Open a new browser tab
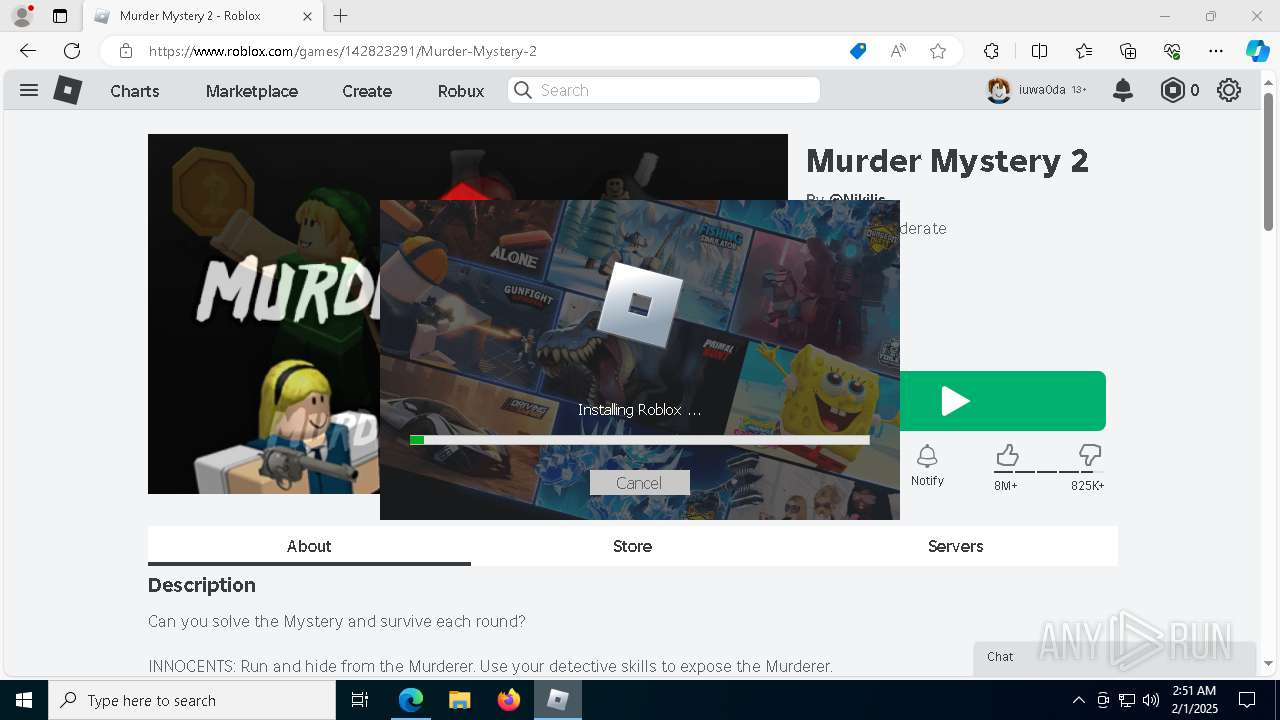Viewport: 1280px width, 720px height. (x=341, y=16)
